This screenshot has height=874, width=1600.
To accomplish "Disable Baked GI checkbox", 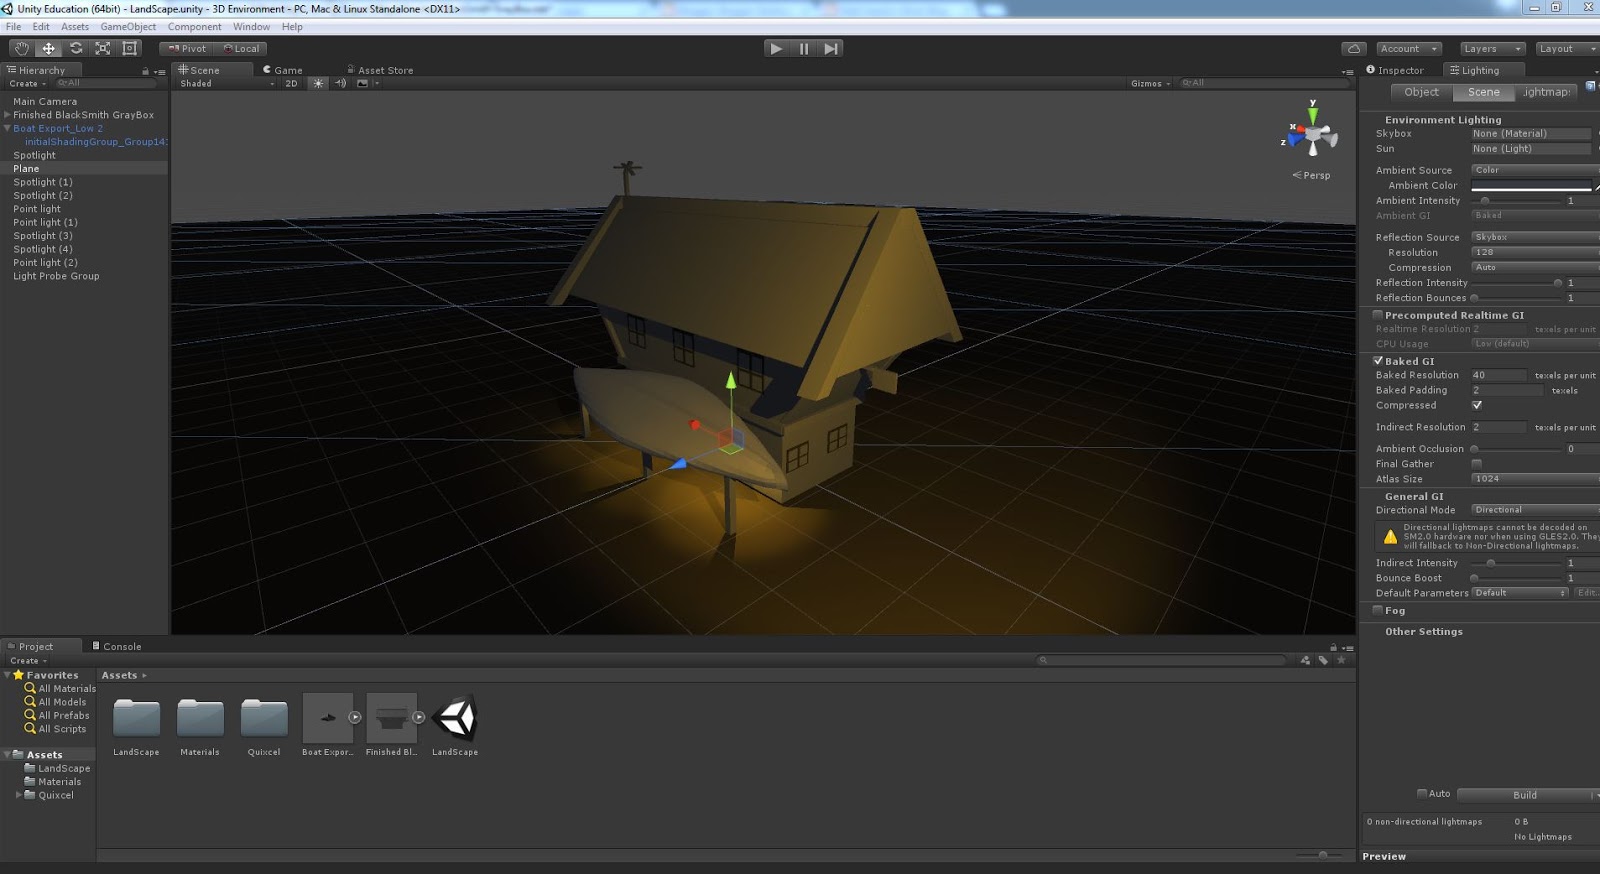I will point(1378,360).
